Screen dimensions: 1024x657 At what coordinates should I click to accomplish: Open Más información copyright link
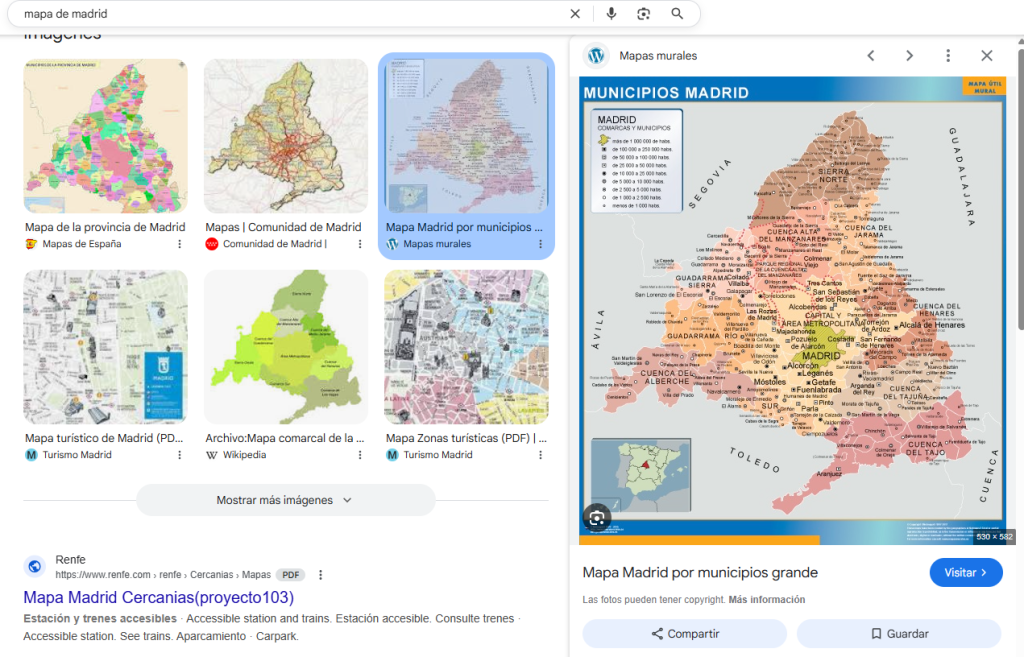(x=766, y=600)
